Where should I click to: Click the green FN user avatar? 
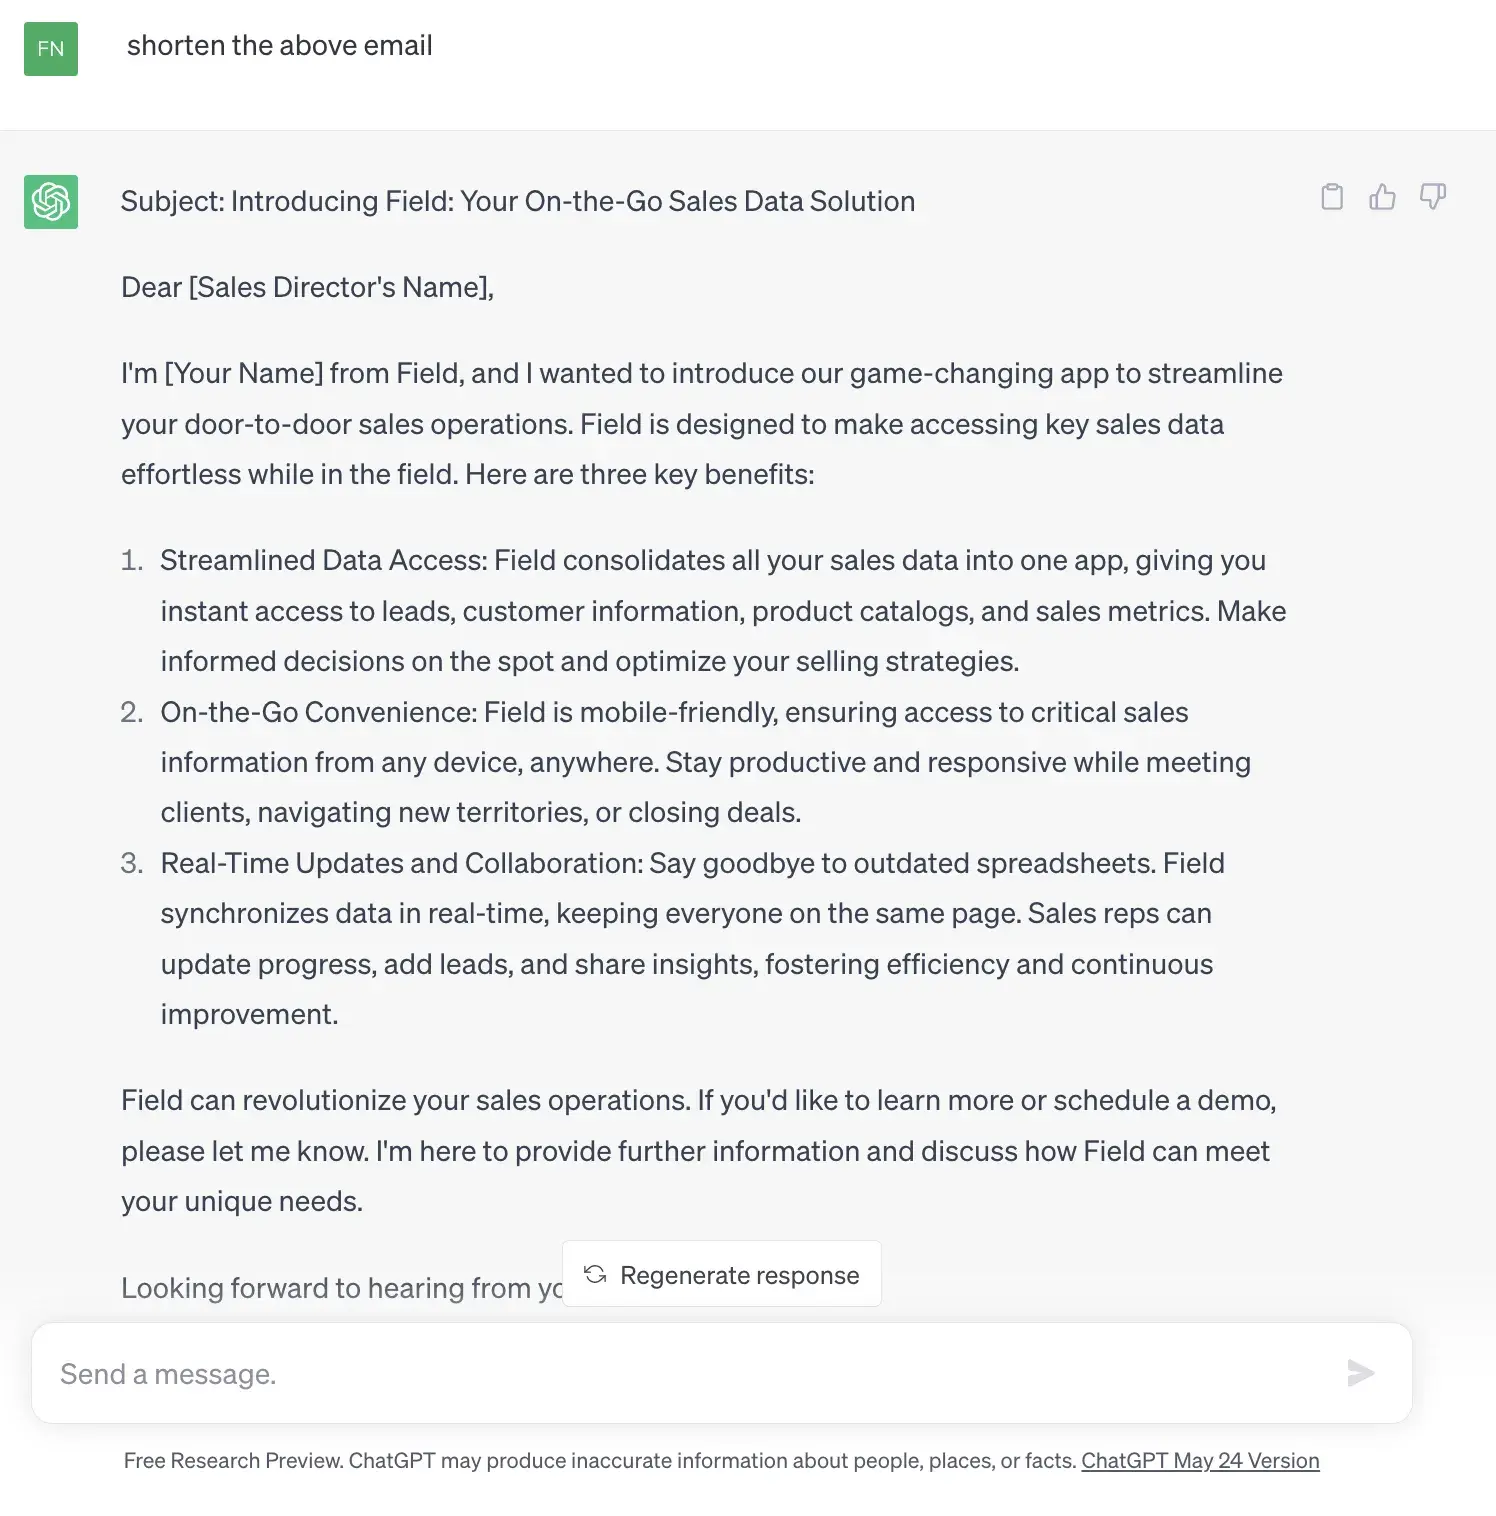tap(51, 49)
